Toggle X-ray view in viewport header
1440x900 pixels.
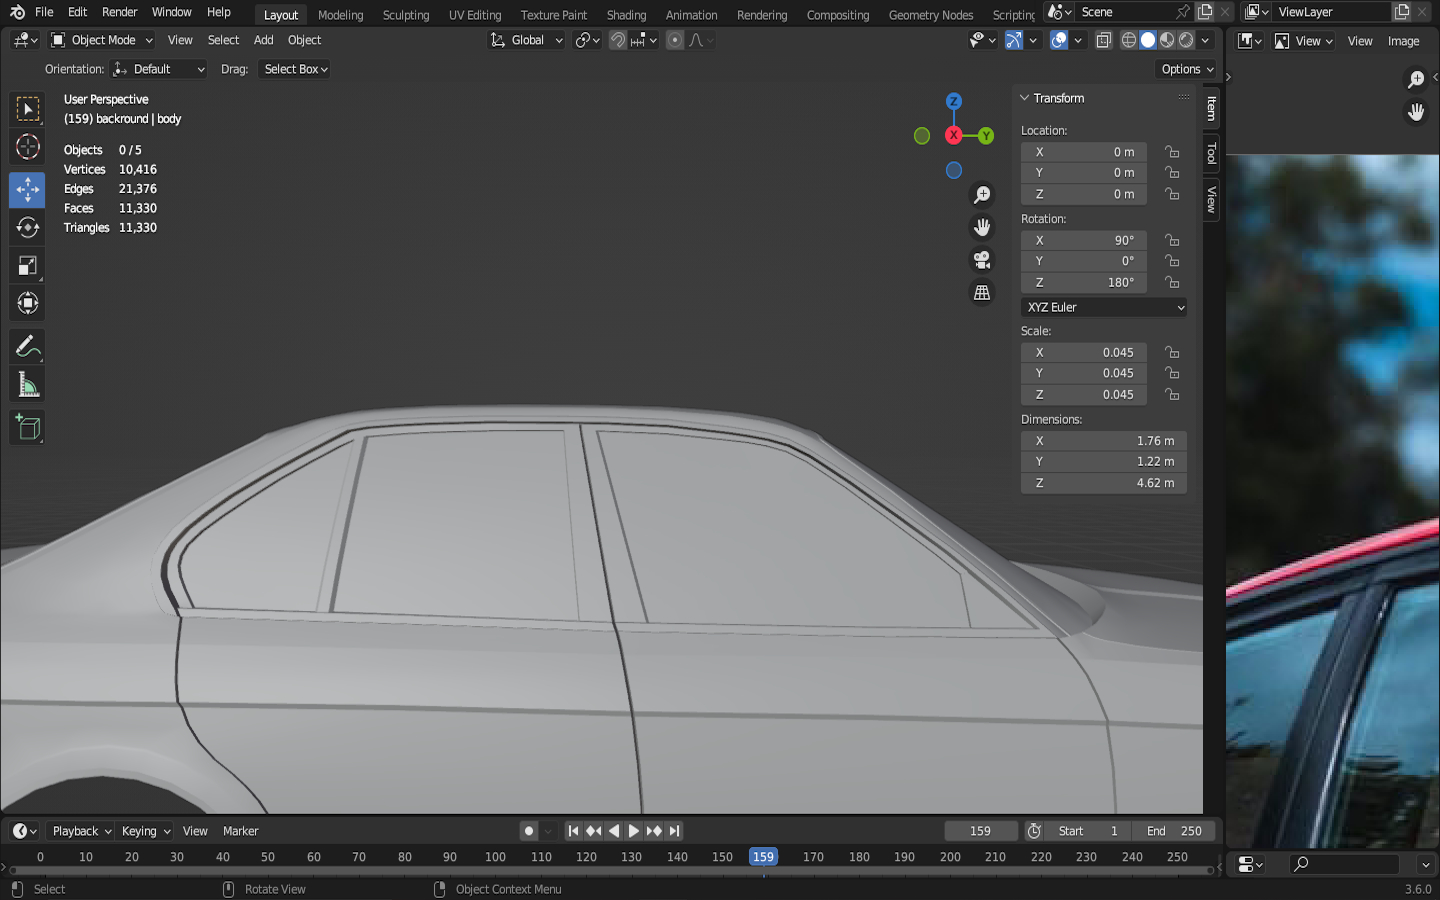click(x=1103, y=40)
